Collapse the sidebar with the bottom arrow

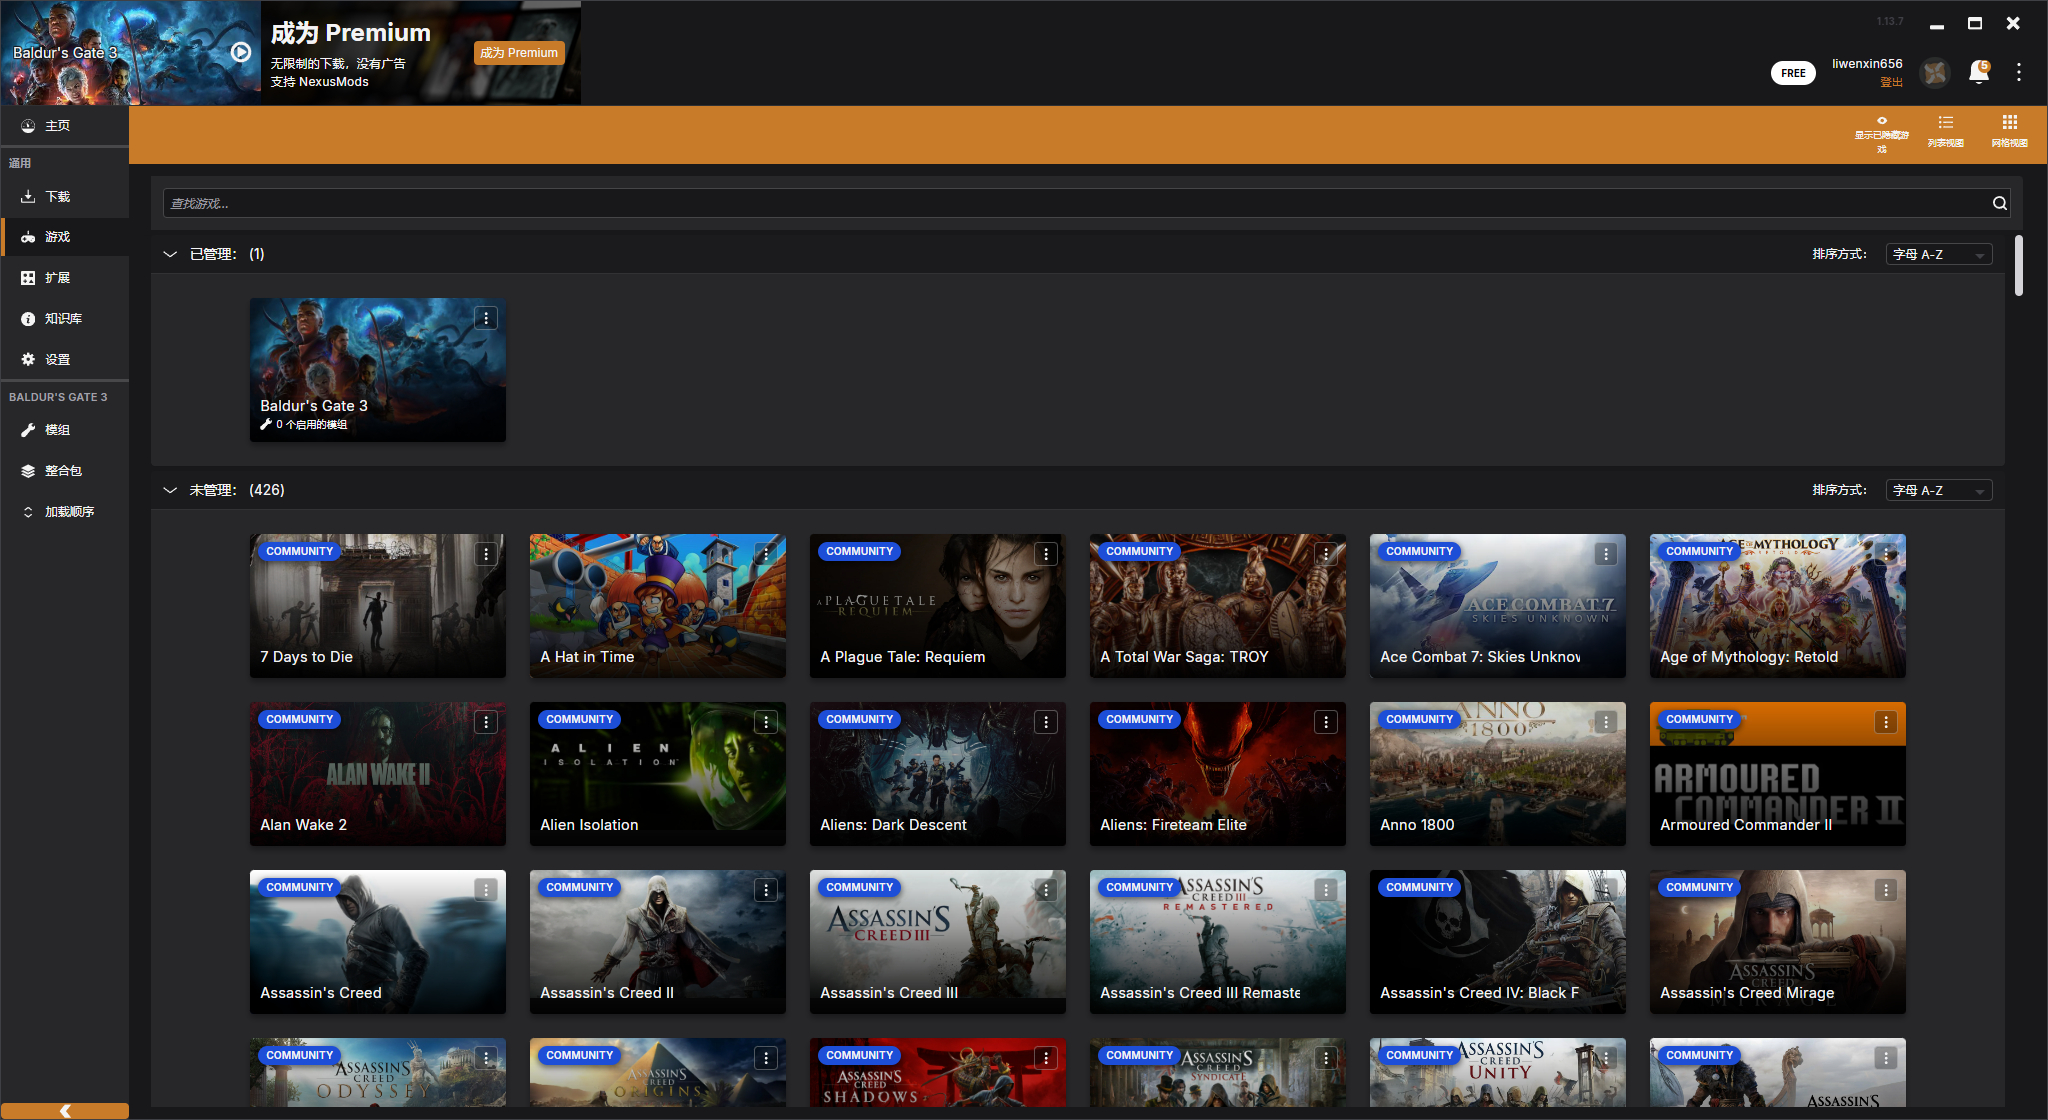[x=65, y=1110]
